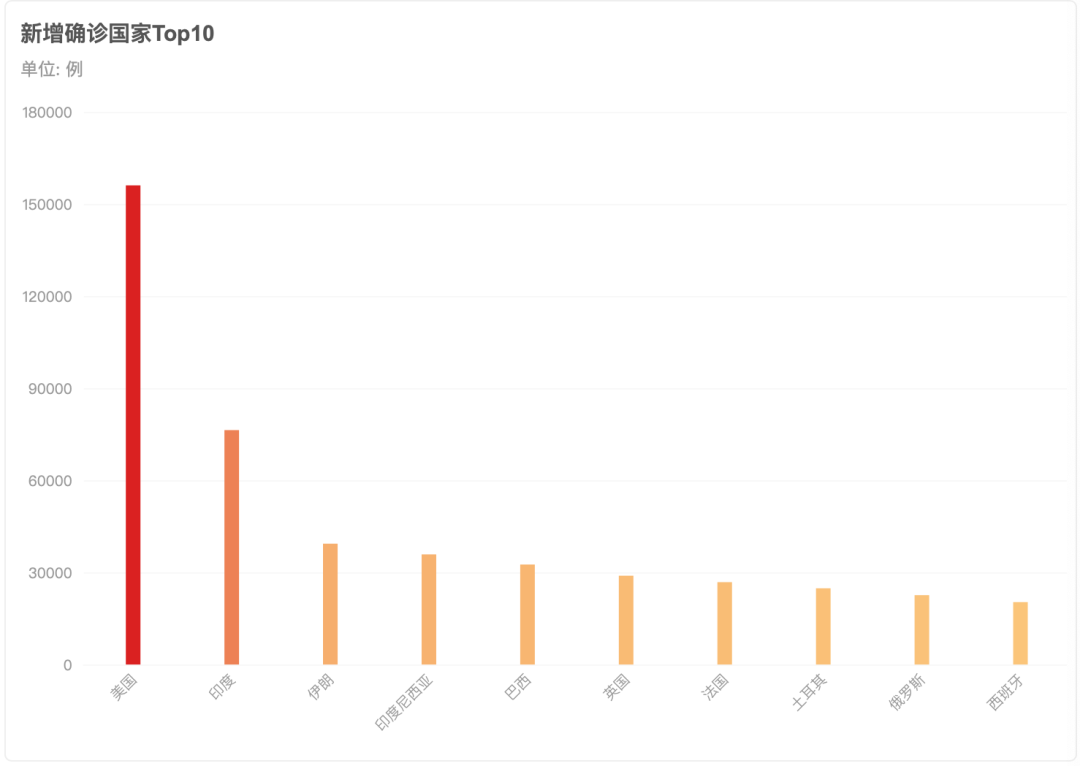Click the 单位: 例 subtitle
The height and width of the screenshot is (766, 1080).
tap(52, 69)
